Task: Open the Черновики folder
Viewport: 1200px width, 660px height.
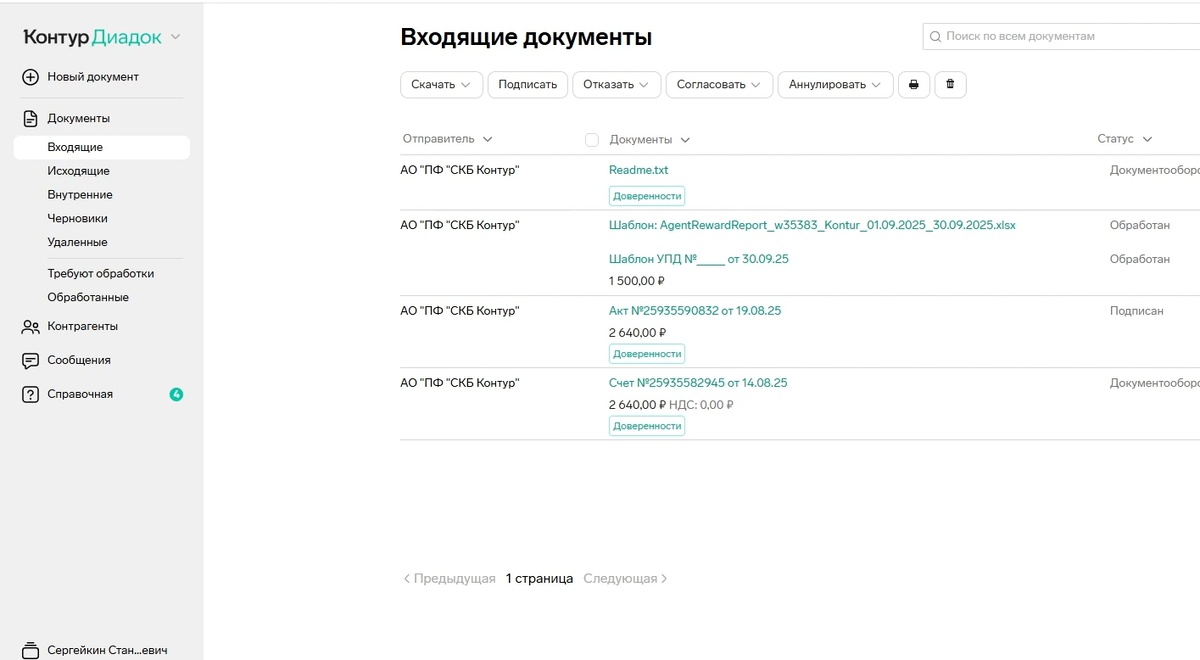Action: (77, 218)
